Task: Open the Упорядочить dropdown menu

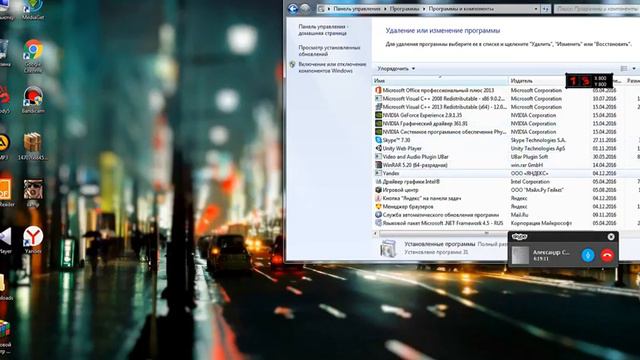Action: pyautogui.click(x=396, y=69)
